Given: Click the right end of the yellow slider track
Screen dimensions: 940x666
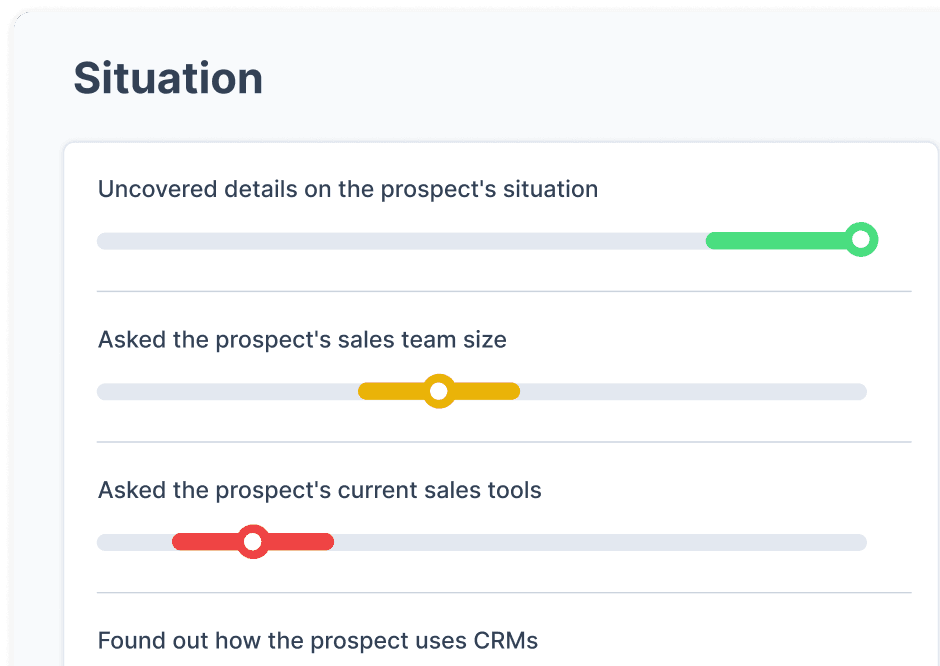Looking at the screenshot, I should [860, 391].
